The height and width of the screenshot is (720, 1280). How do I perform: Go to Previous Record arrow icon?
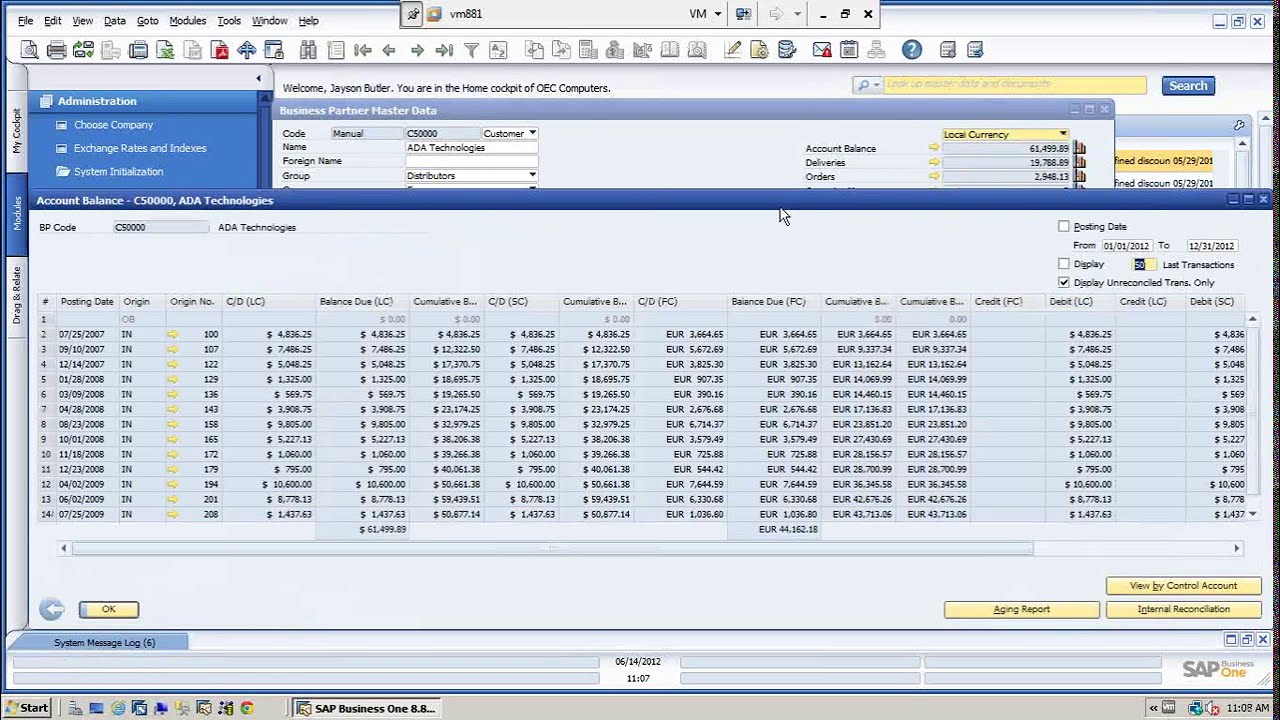[x=390, y=50]
